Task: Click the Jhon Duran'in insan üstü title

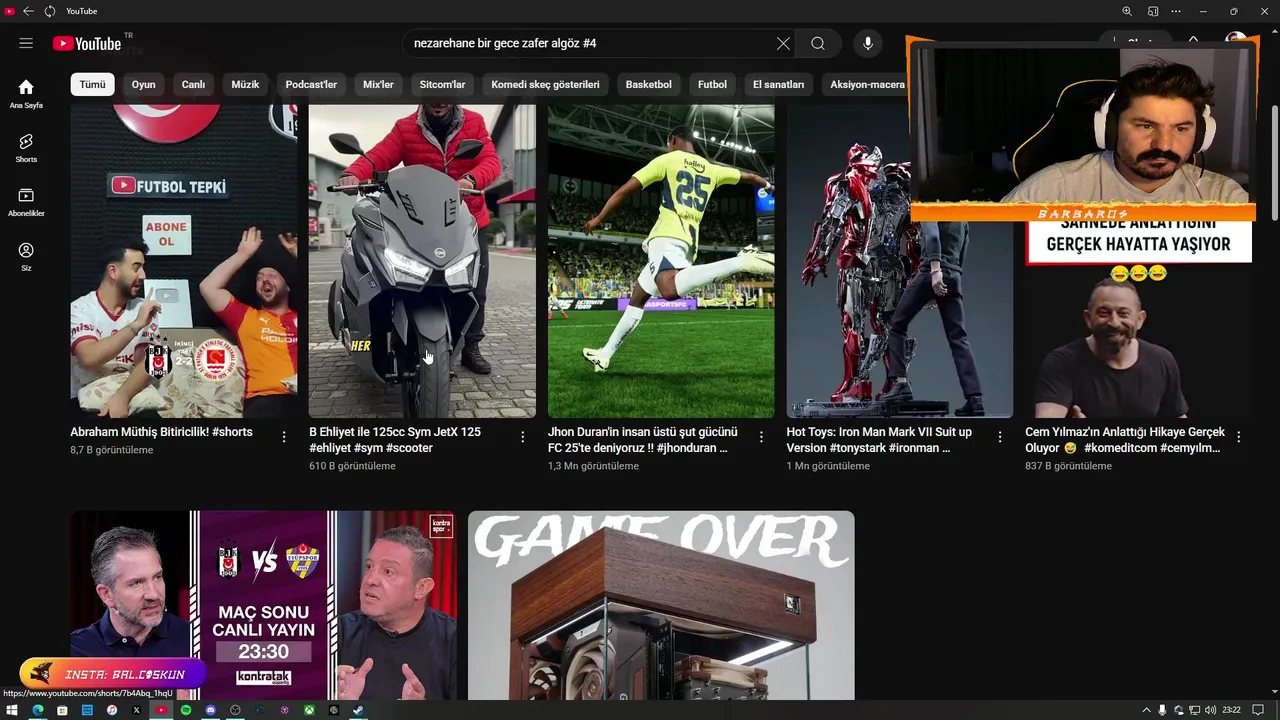Action: tap(642, 440)
